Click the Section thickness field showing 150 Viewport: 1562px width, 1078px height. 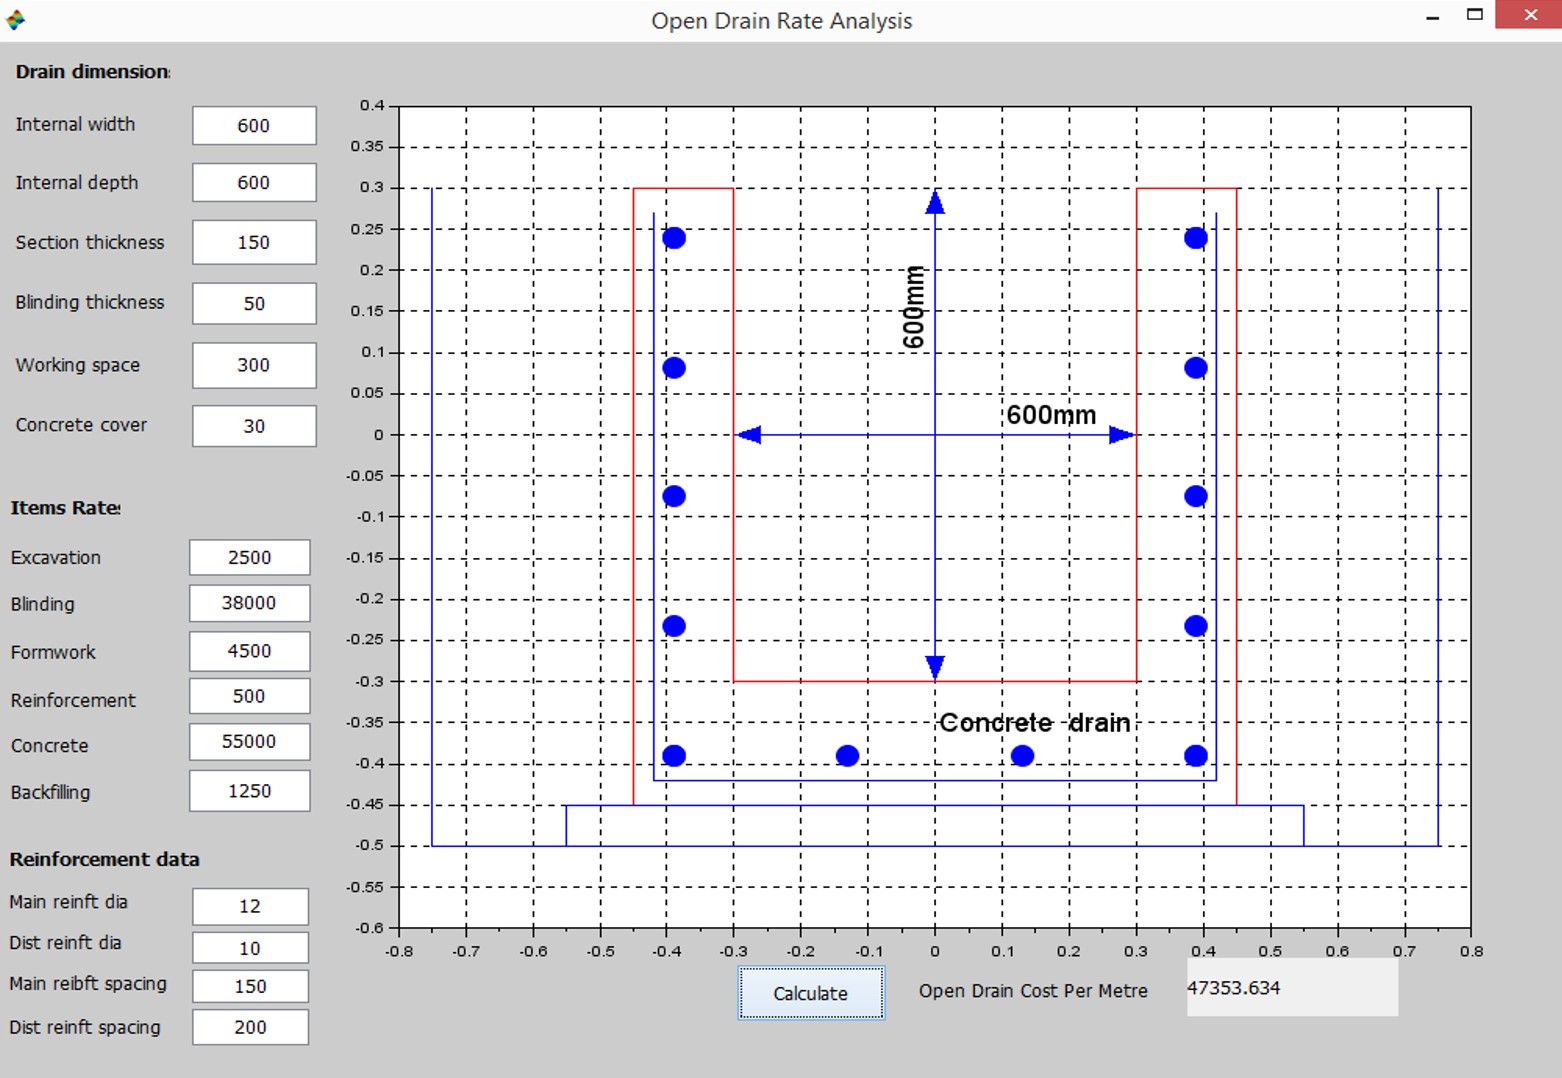253,242
